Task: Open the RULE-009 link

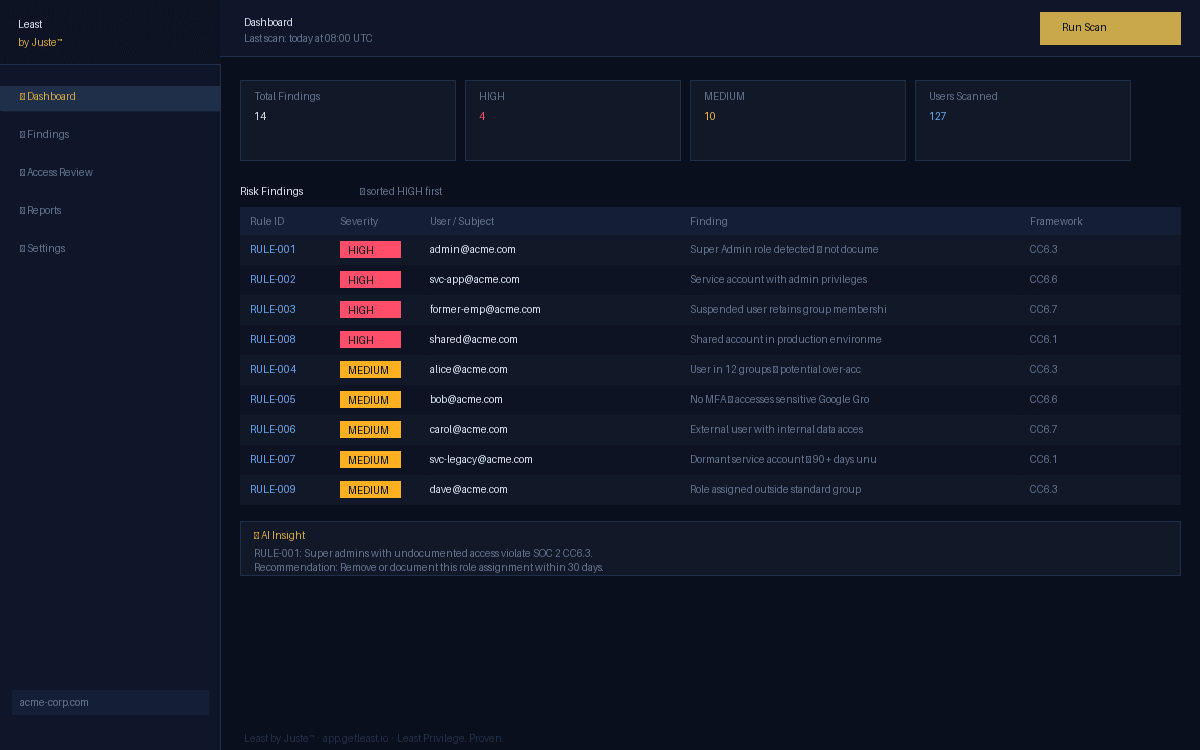Action: 273,489
